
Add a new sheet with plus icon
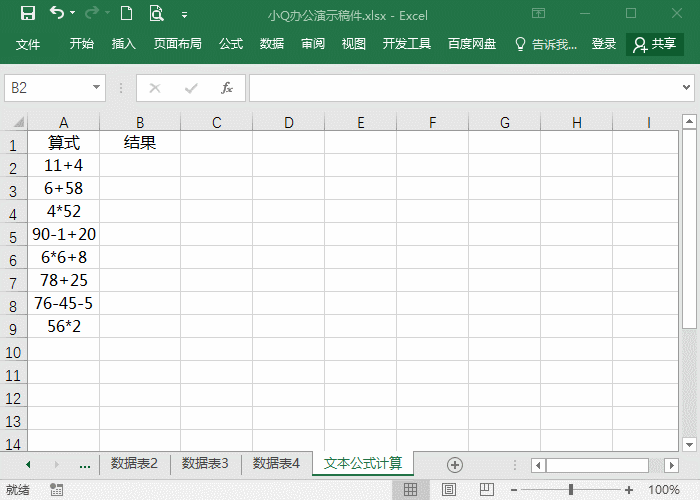pos(454,465)
